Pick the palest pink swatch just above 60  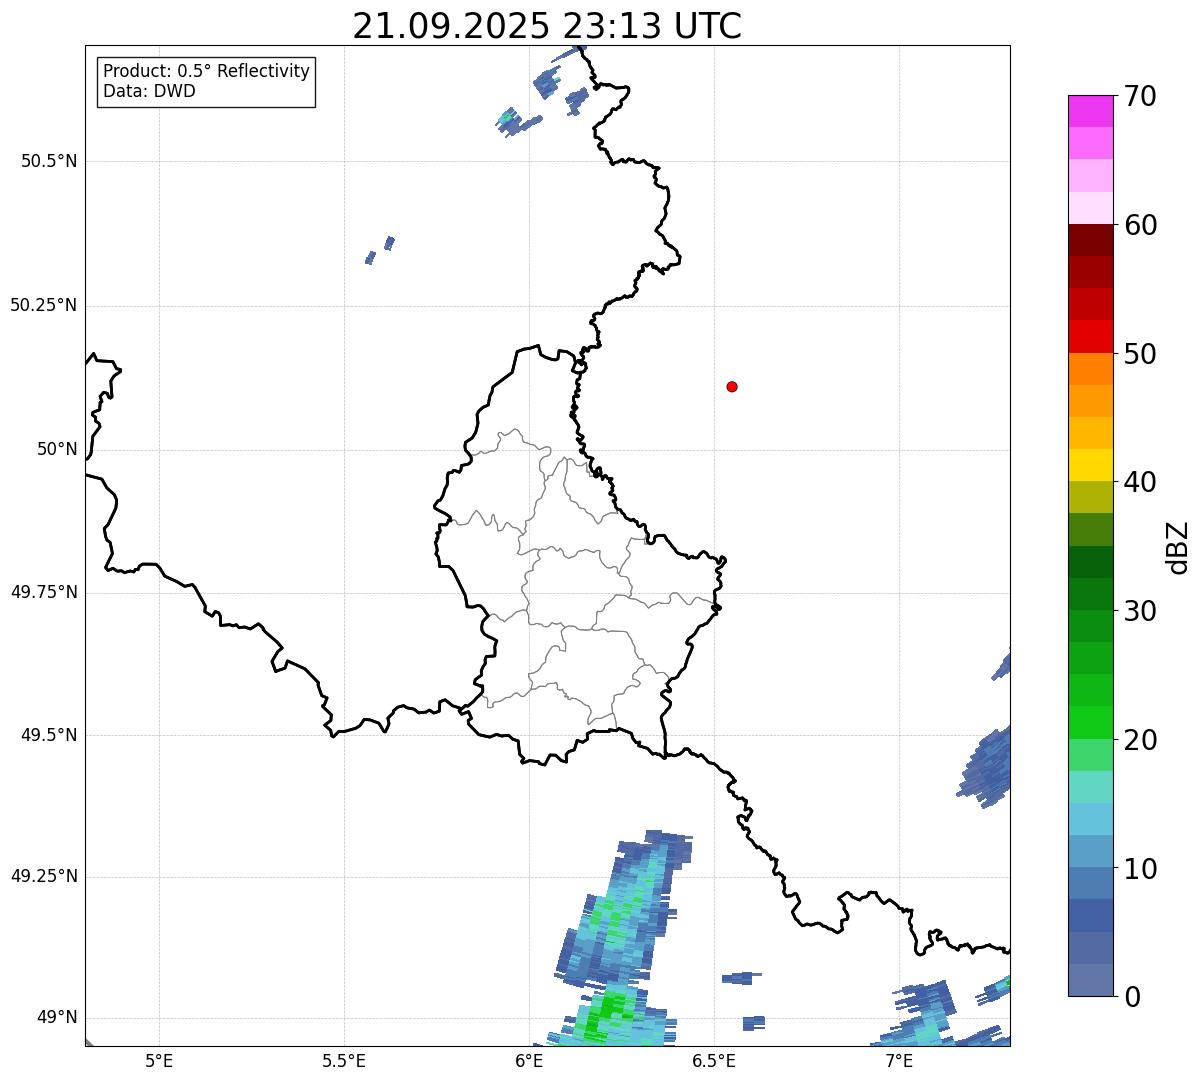[x=1089, y=208]
